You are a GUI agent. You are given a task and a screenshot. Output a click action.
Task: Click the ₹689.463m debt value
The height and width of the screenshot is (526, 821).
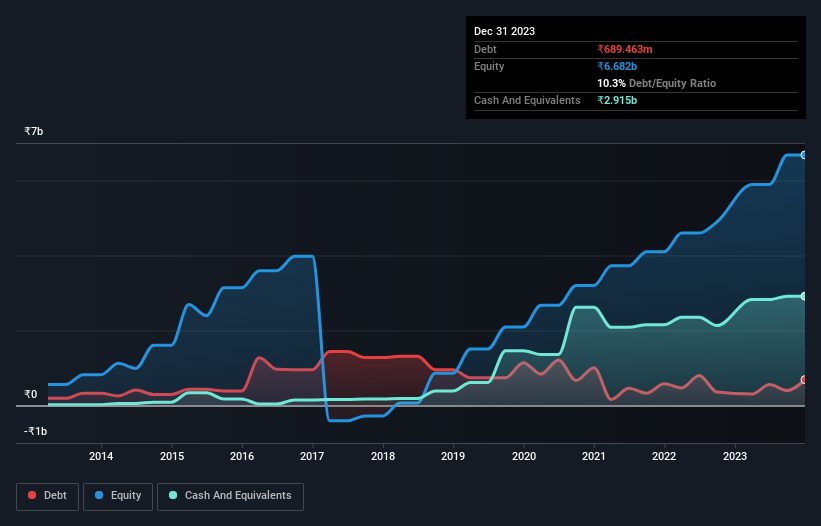[625, 49]
